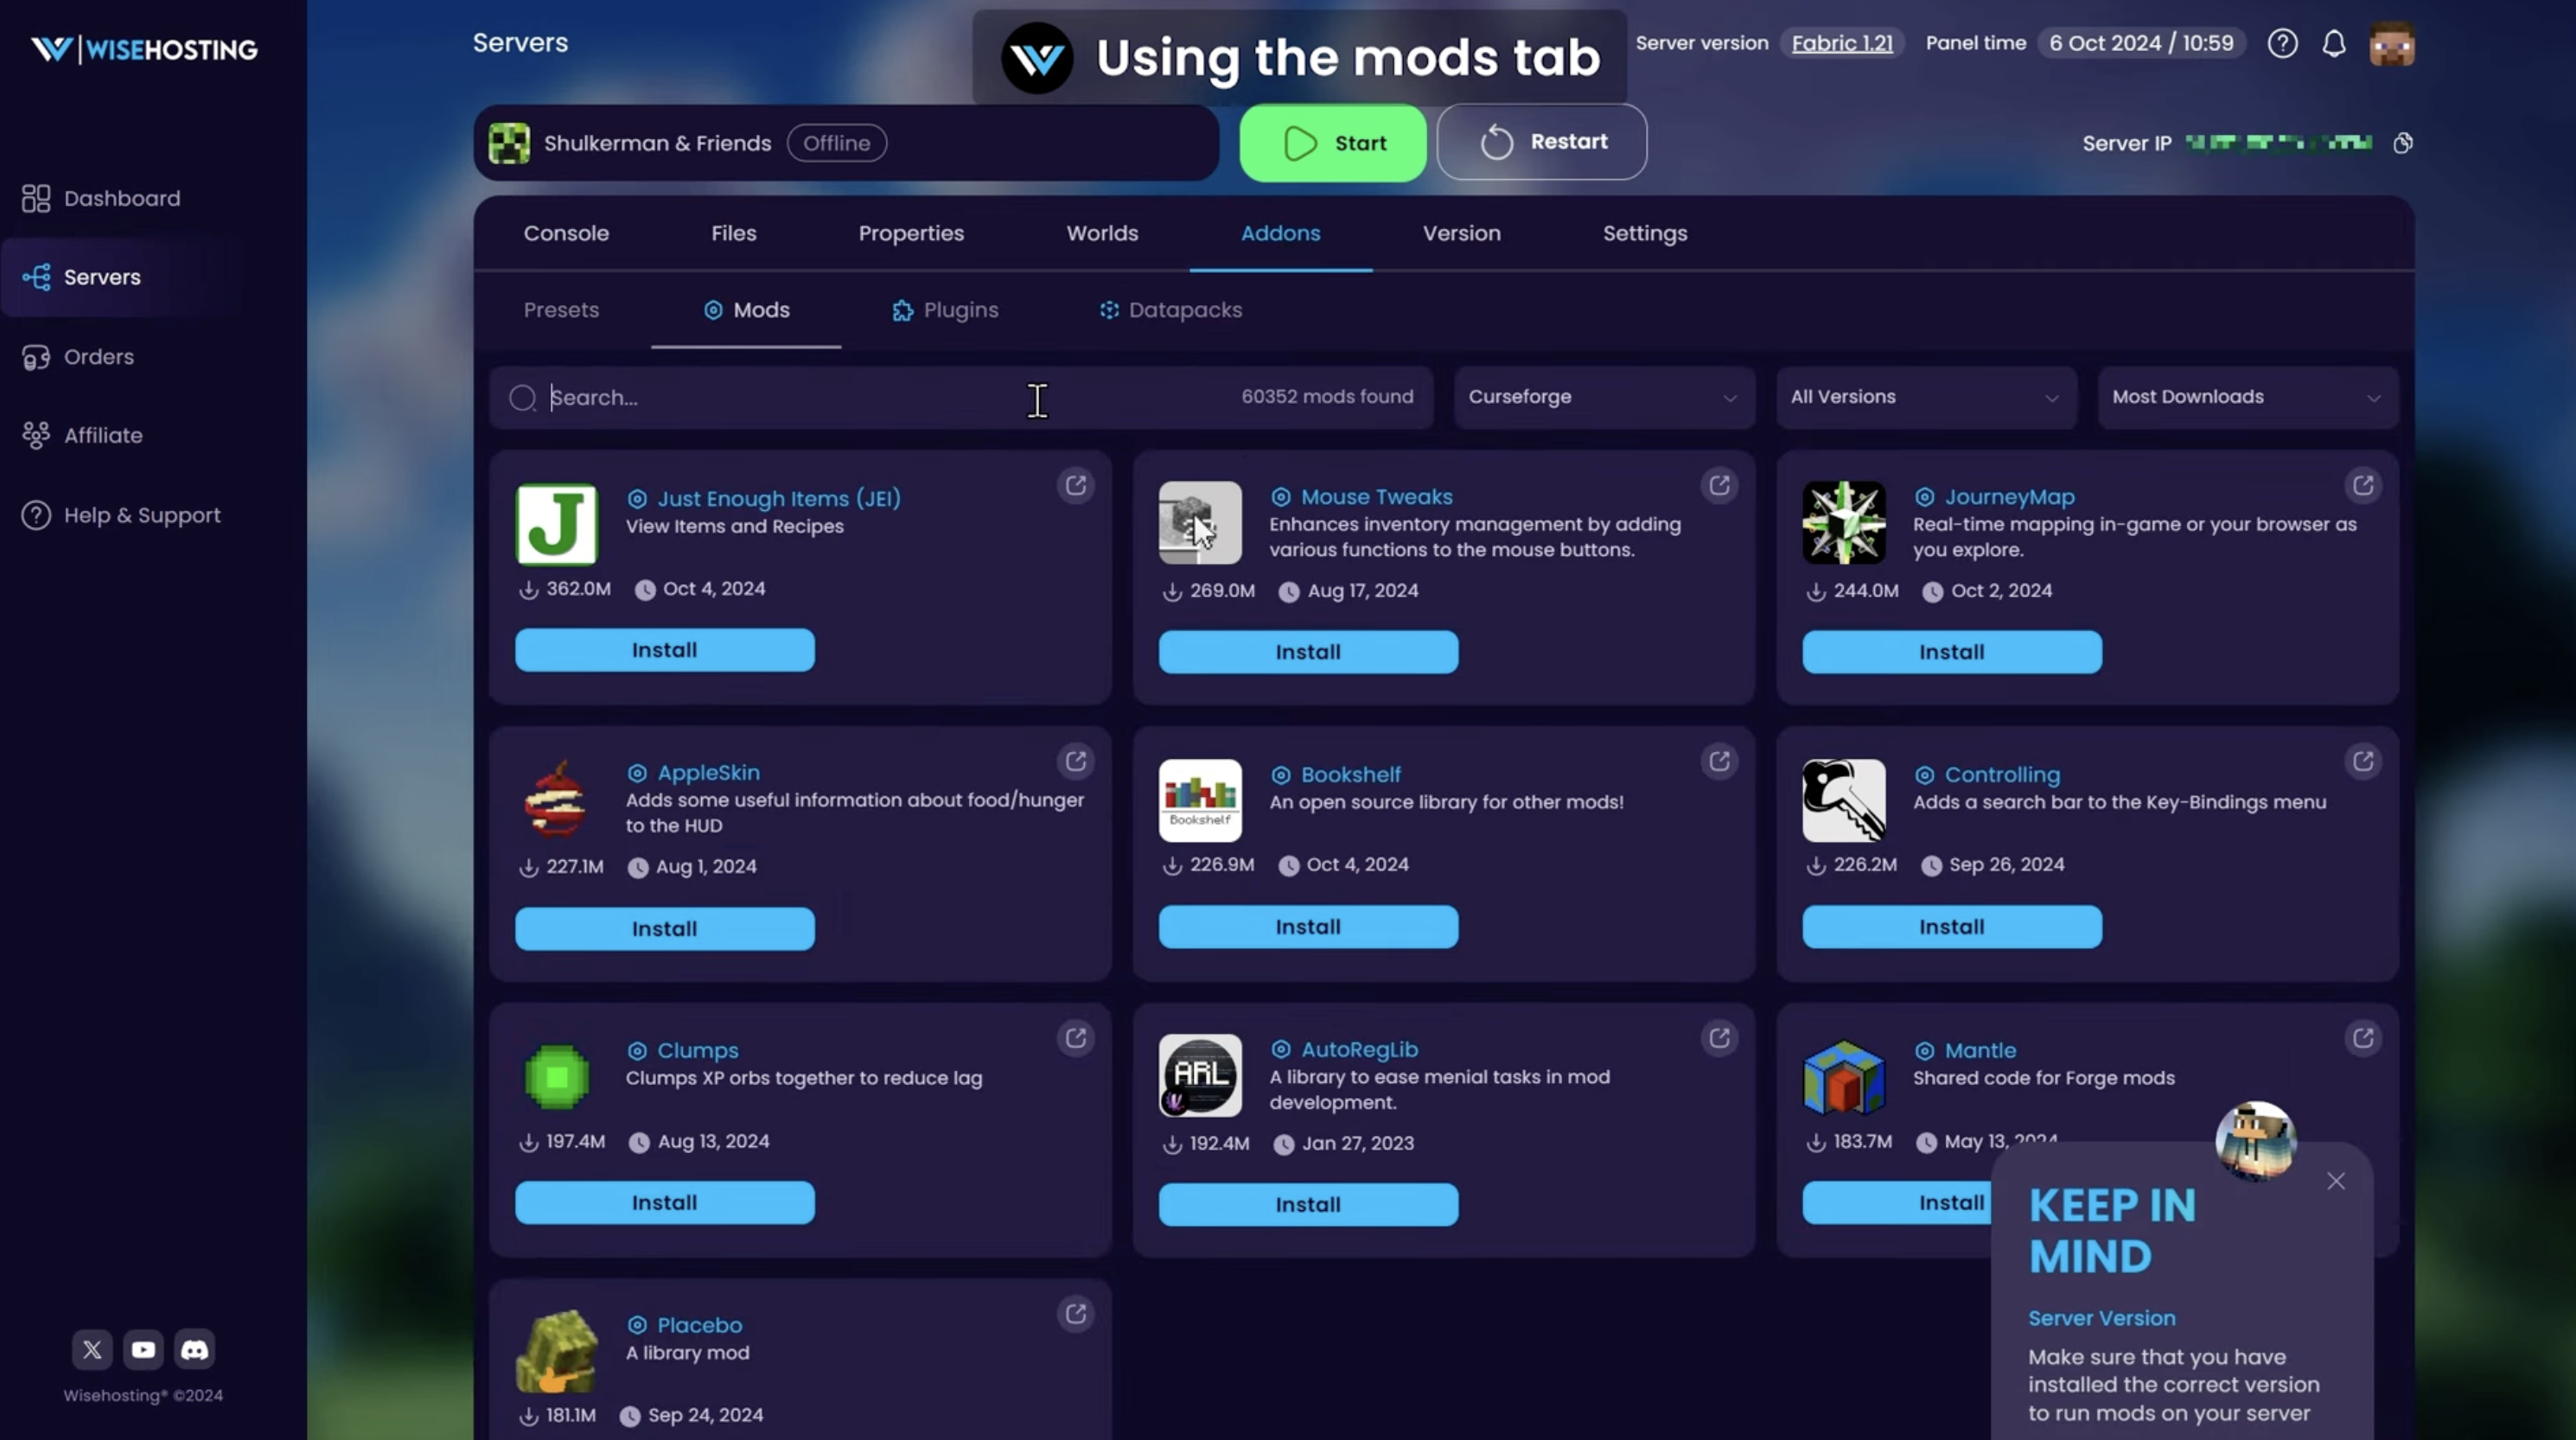Viewport: 2576px width, 1440px height.
Task: Click the search magnifier icon
Action: [x=523, y=397]
